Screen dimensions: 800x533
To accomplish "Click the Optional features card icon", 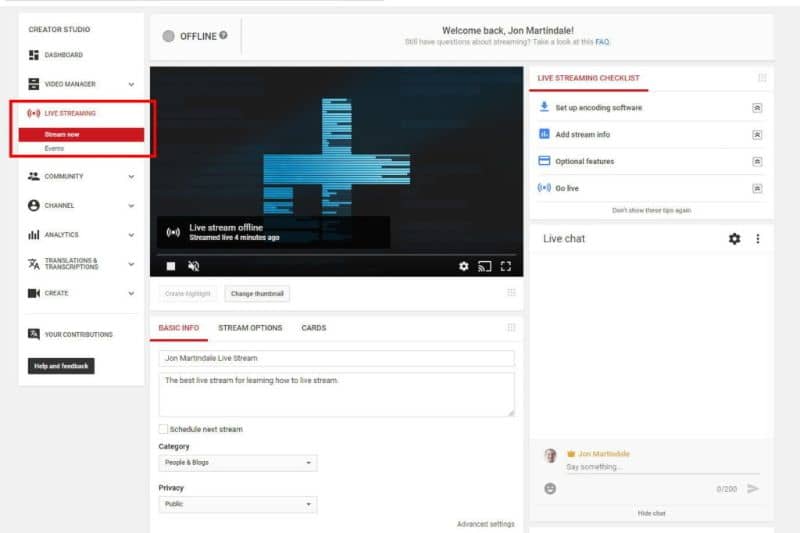I will [x=544, y=161].
